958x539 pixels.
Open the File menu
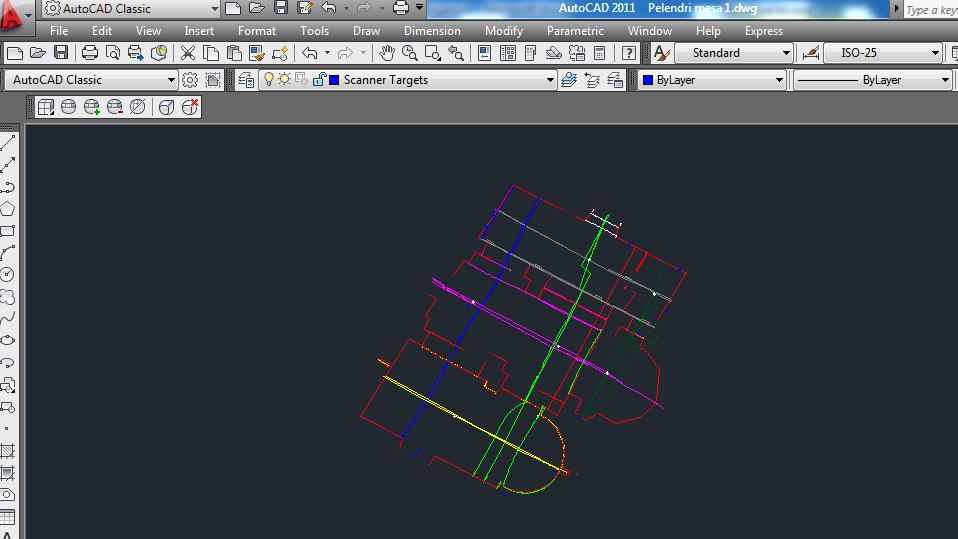[x=59, y=31]
